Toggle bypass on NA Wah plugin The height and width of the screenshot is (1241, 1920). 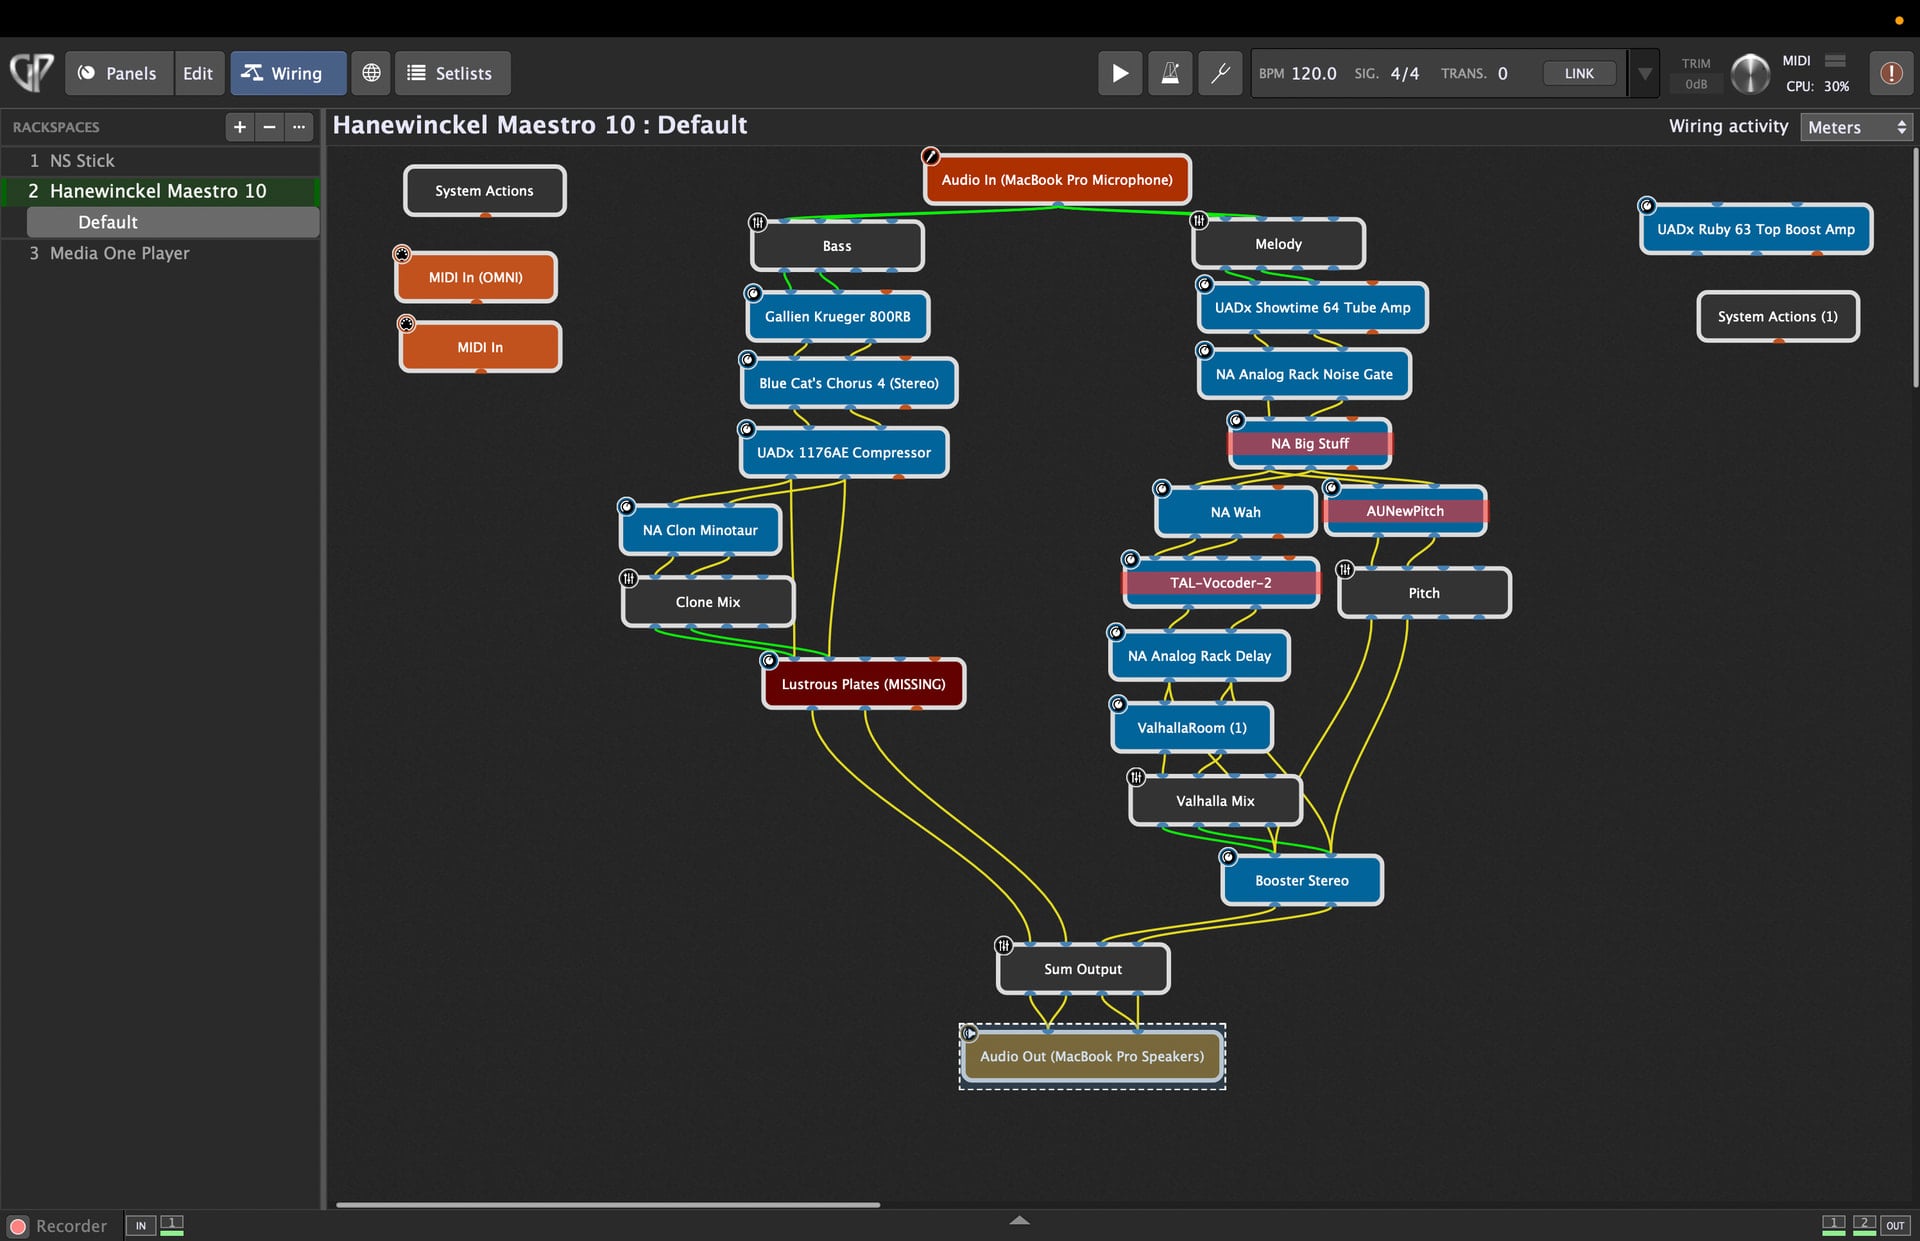point(1162,489)
